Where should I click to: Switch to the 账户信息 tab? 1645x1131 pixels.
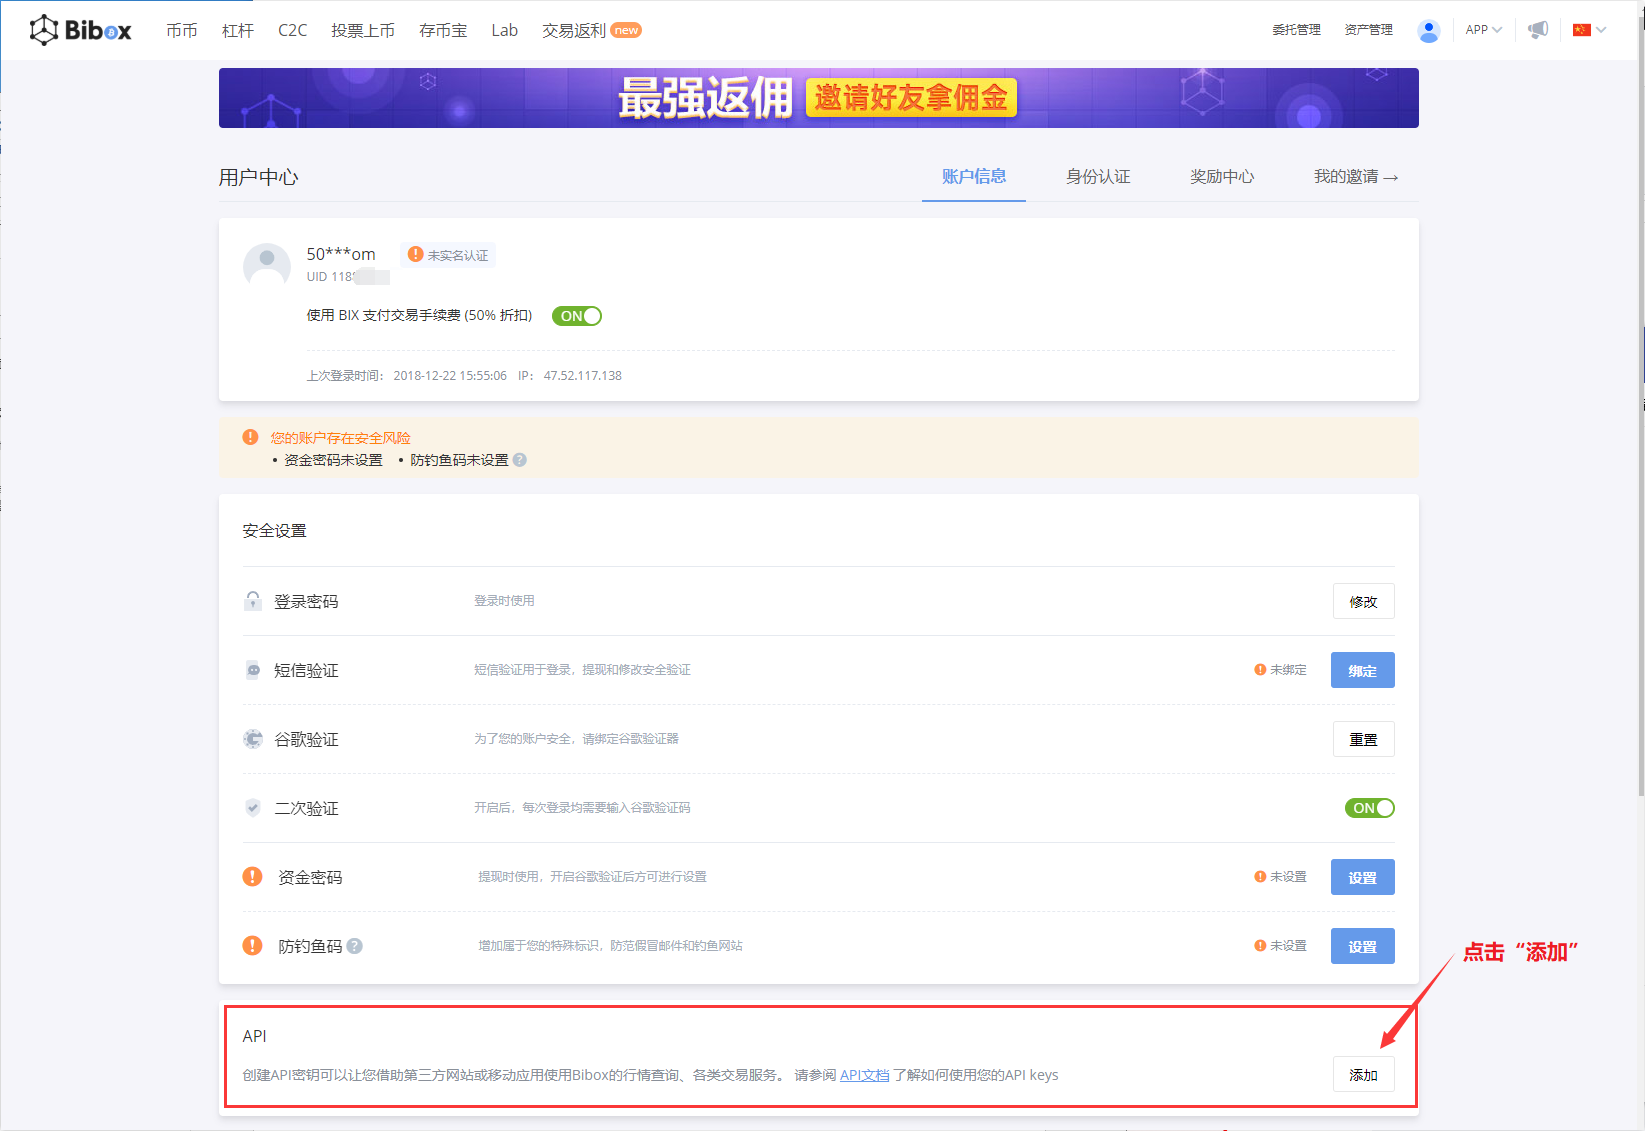click(x=974, y=177)
